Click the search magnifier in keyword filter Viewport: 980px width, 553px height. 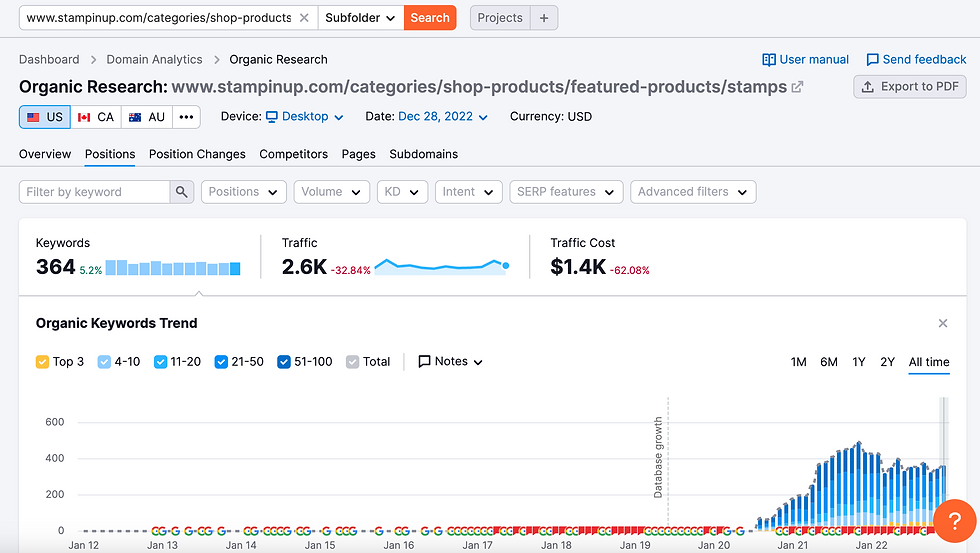point(181,192)
